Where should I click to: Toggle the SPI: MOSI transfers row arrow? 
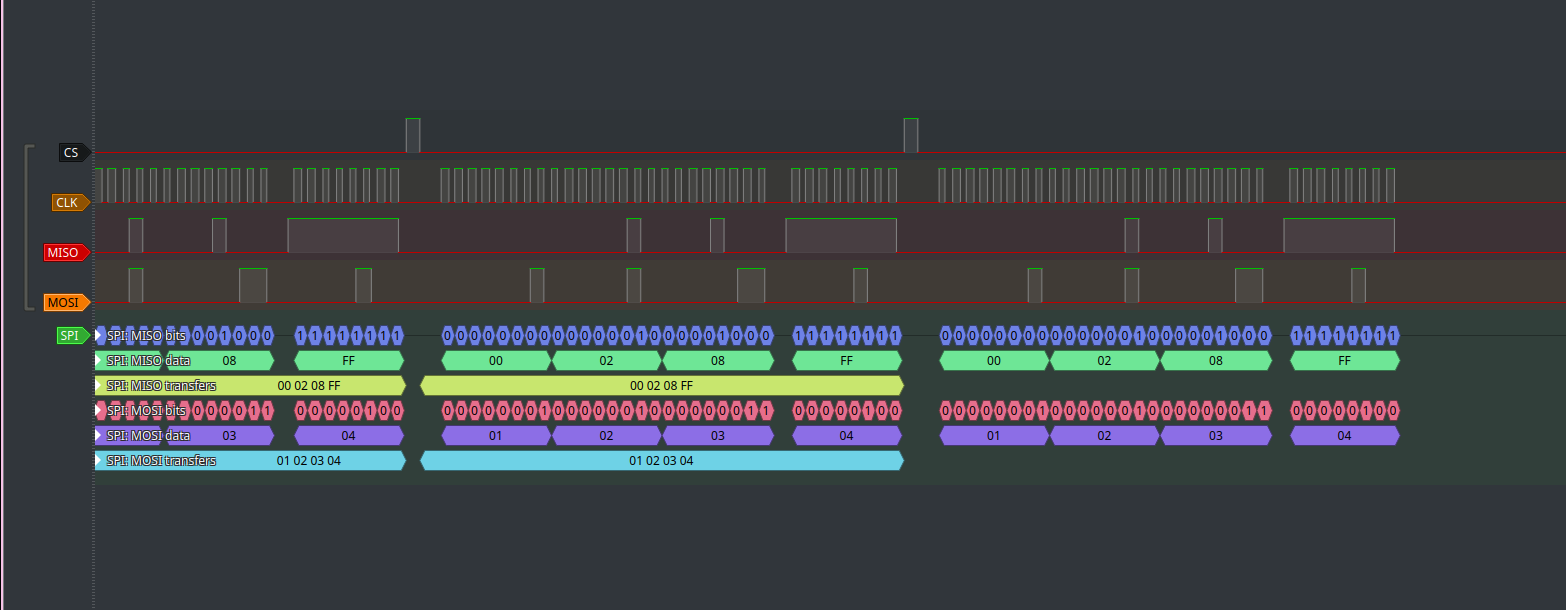[x=99, y=460]
